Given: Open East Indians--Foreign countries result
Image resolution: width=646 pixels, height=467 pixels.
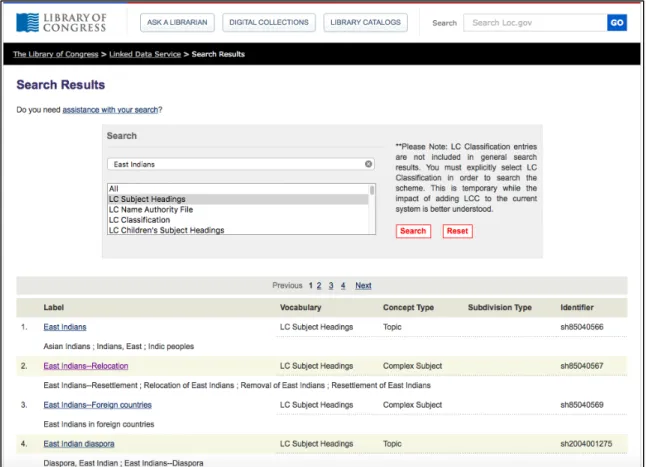Looking at the screenshot, I should (97, 405).
